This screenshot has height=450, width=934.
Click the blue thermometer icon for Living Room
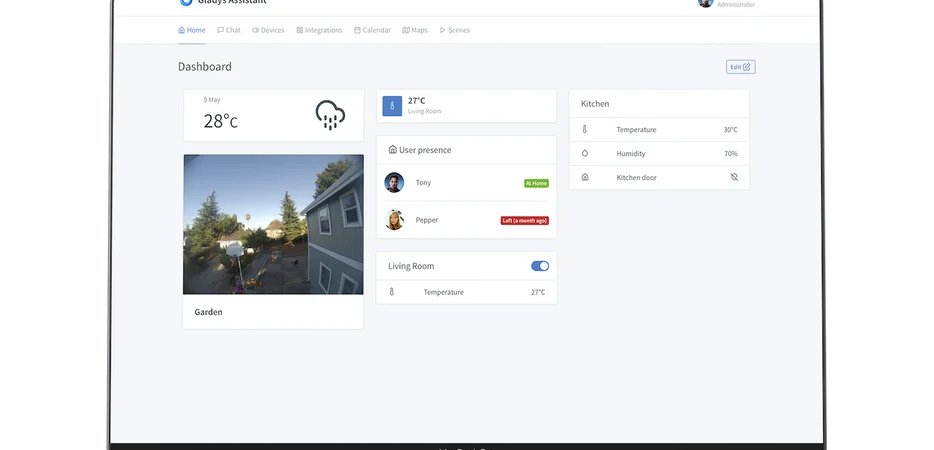pos(393,105)
